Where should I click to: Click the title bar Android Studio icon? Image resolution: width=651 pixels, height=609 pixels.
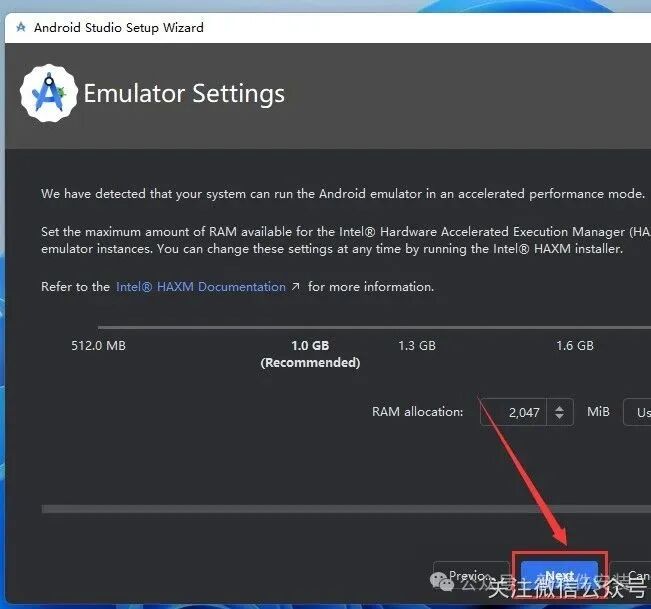tap(21, 27)
